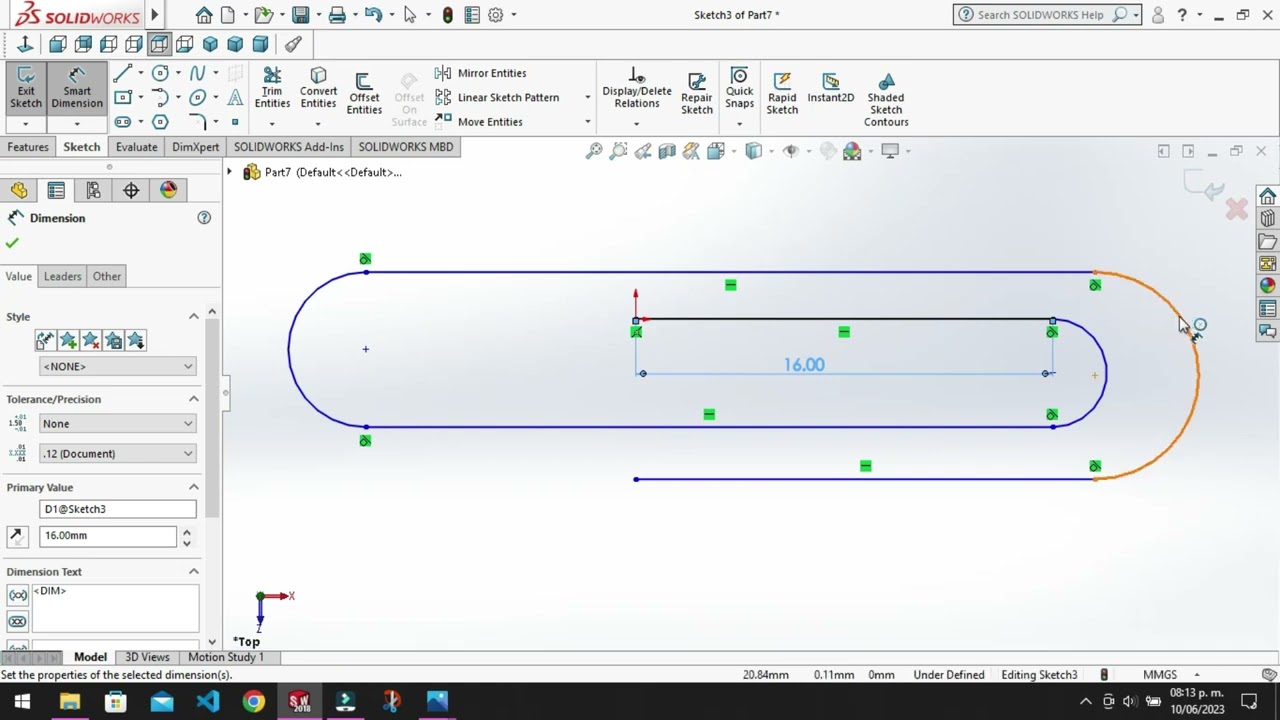This screenshot has height=720, width=1280.
Task: Click the D1@Sketch3 name field
Action: (118, 509)
